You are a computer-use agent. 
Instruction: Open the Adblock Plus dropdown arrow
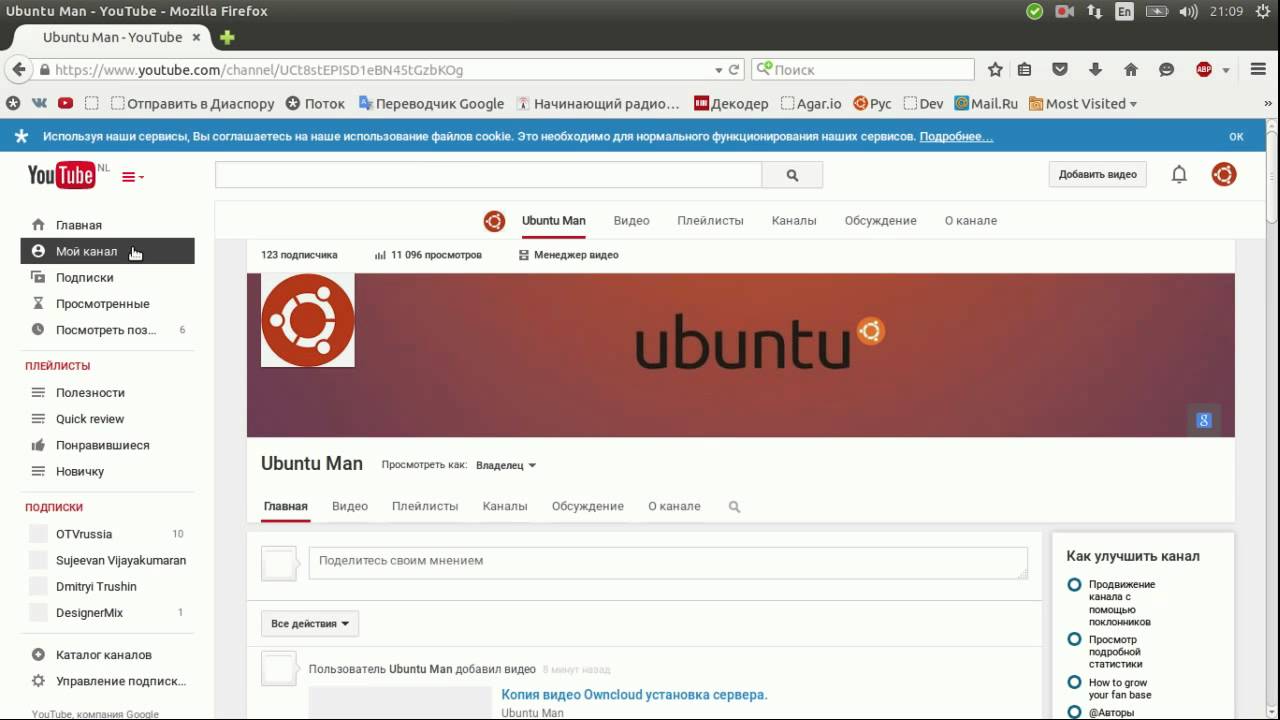[x=1226, y=71]
